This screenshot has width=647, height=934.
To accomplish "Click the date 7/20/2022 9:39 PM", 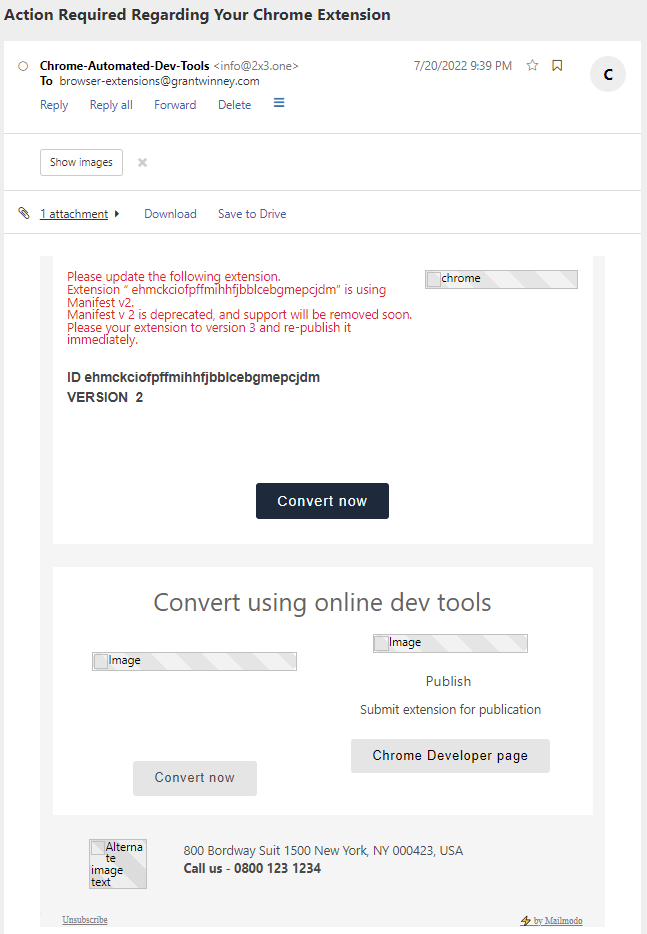I will pos(463,66).
